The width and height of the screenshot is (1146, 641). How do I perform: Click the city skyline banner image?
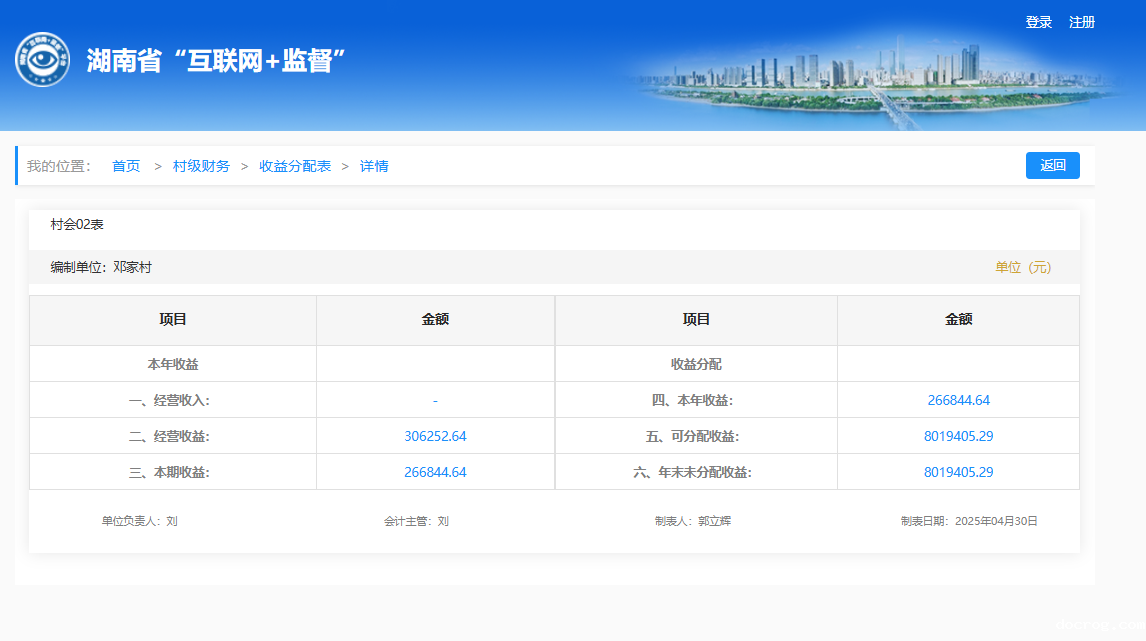pyautogui.click(x=880, y=80)
